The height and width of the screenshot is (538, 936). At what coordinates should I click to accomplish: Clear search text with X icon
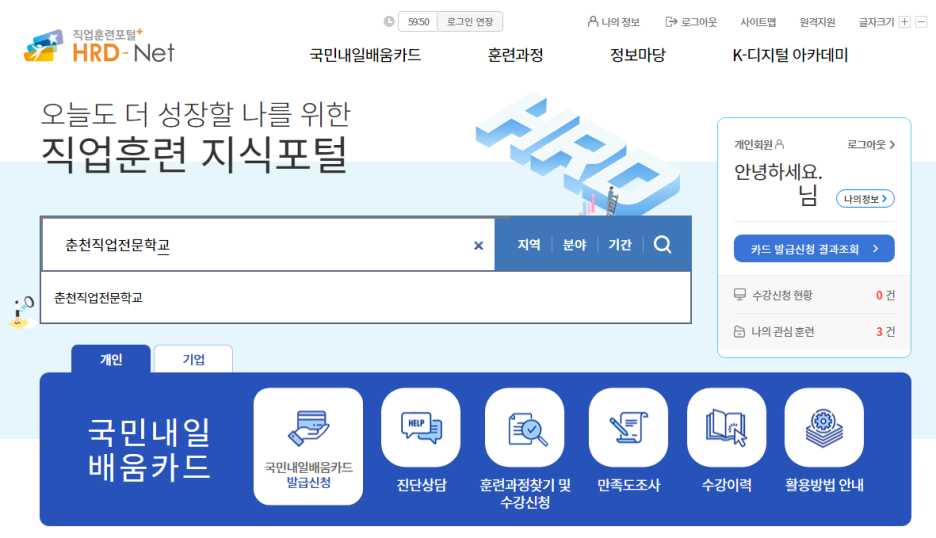pyautogui.click(x=478, y=245)
